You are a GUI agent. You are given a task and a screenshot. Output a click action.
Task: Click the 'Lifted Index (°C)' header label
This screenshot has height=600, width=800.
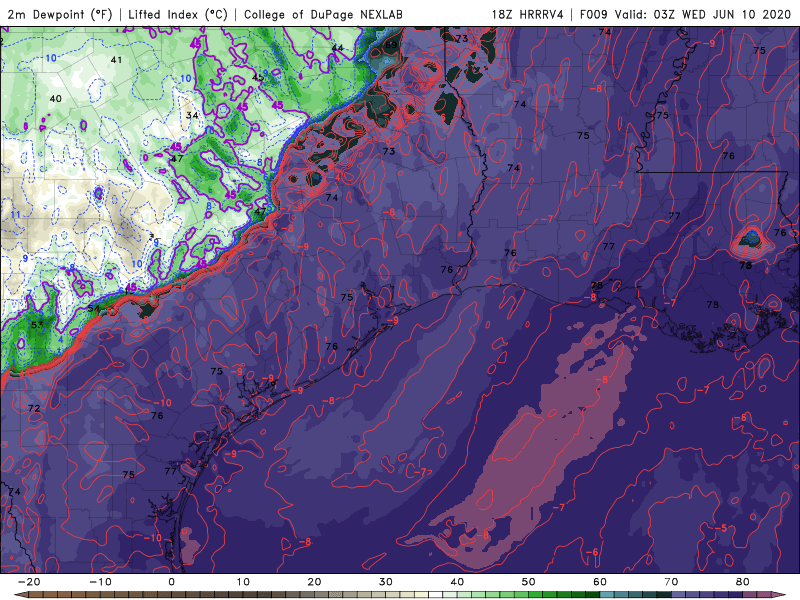pyautogui.click(x=178, y=14)
